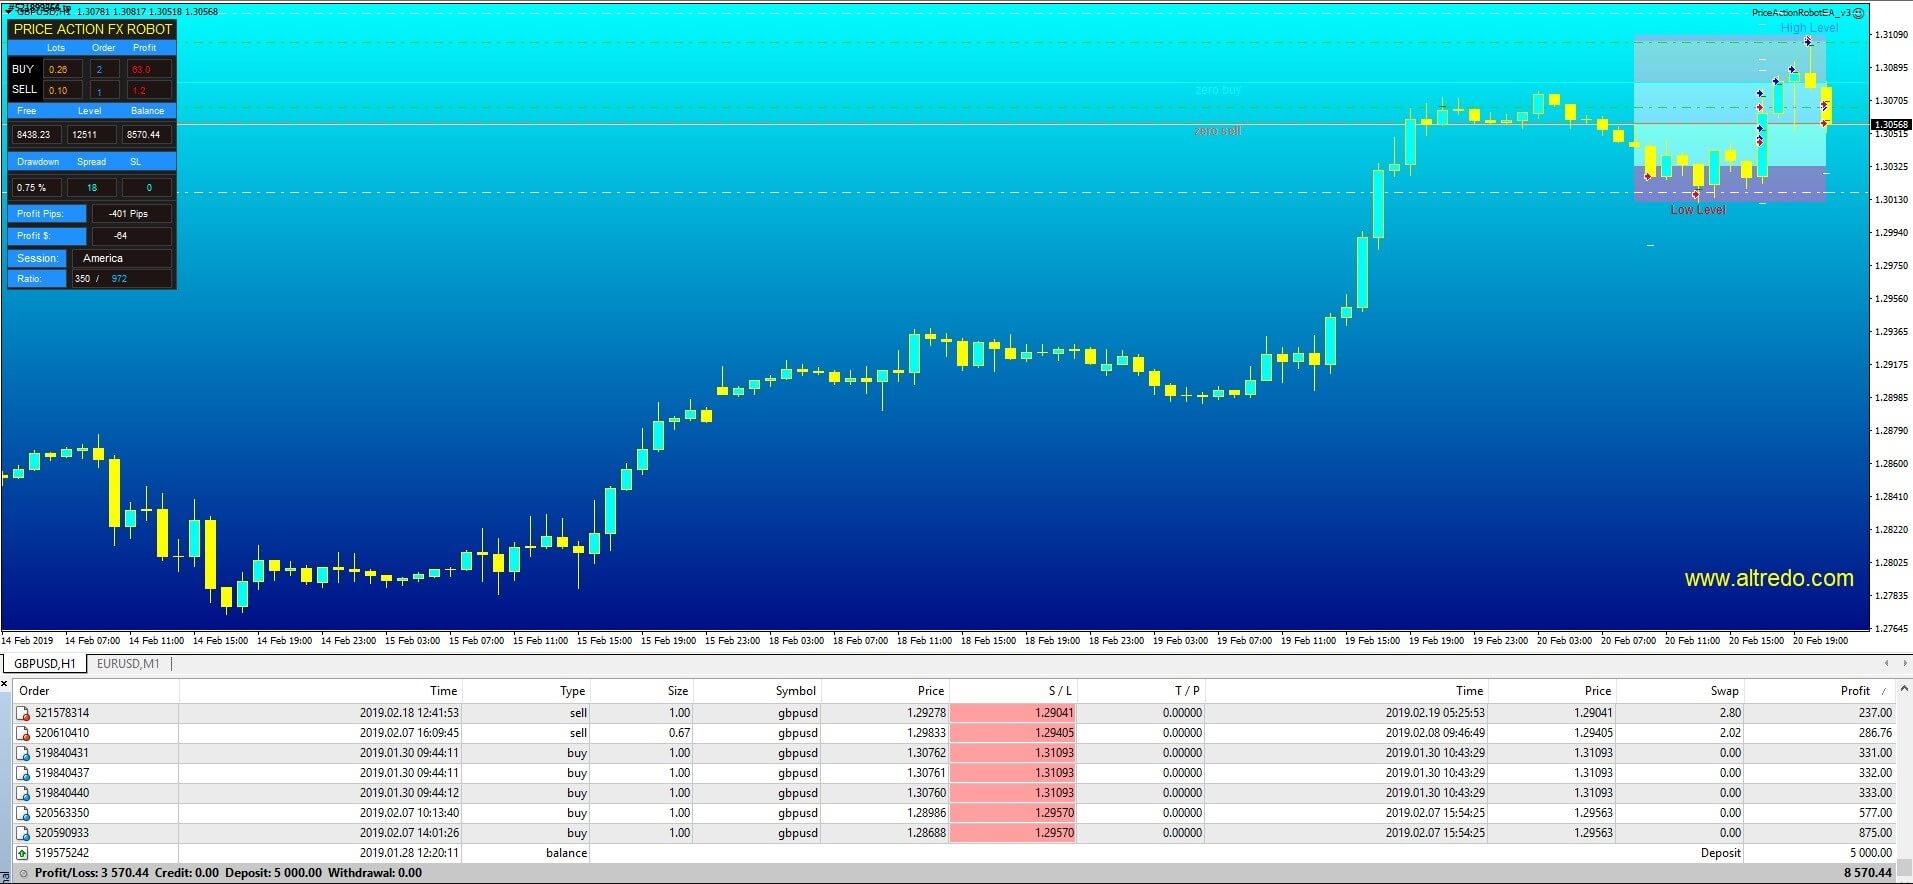Screen dimensions: 1913x884
Task: Click the Profit/Loss: 3 570.44 summary text
Action: (92, 873)
